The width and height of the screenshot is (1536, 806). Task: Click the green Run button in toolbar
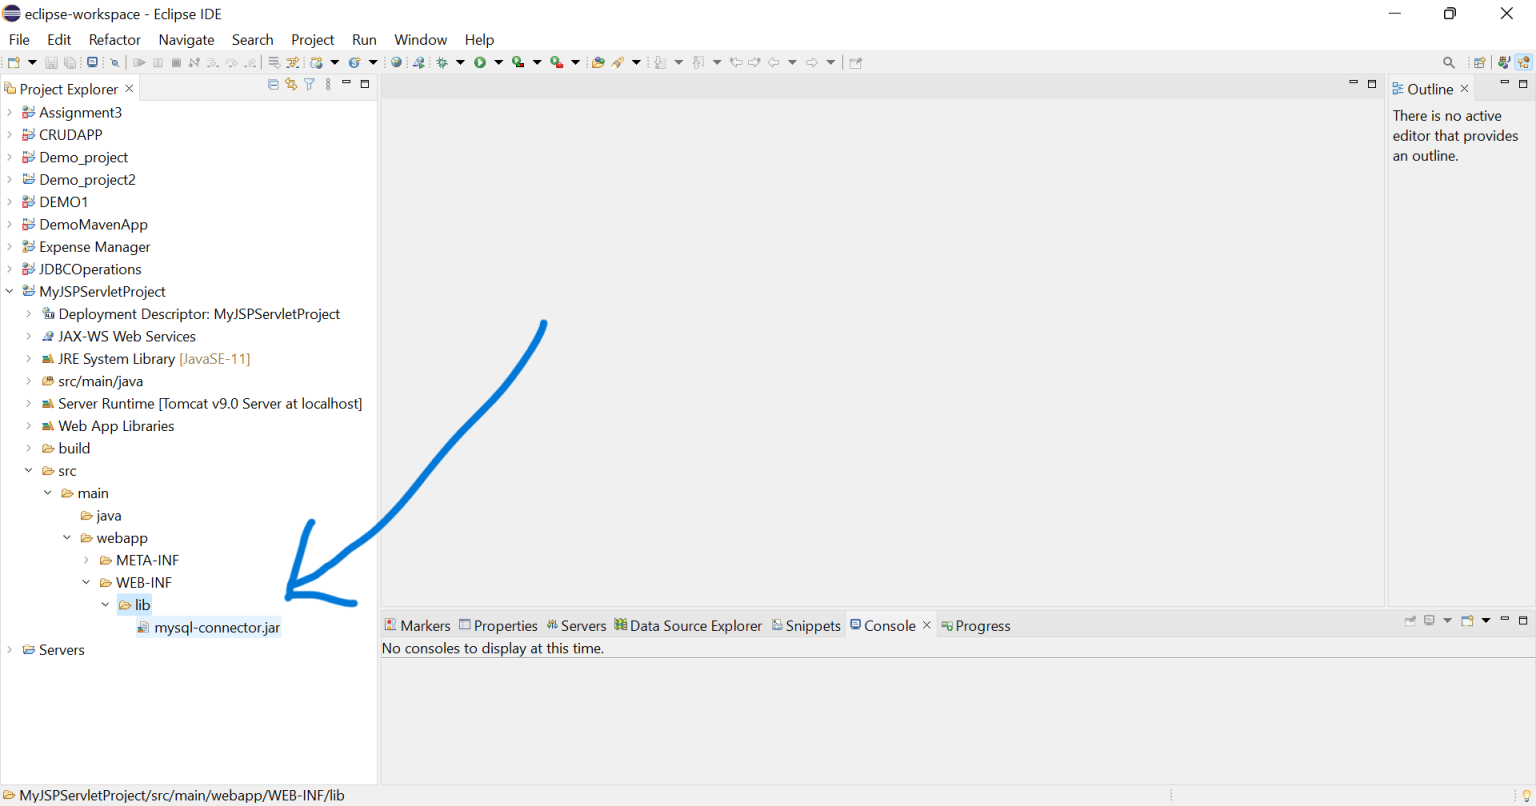(480, 62)
